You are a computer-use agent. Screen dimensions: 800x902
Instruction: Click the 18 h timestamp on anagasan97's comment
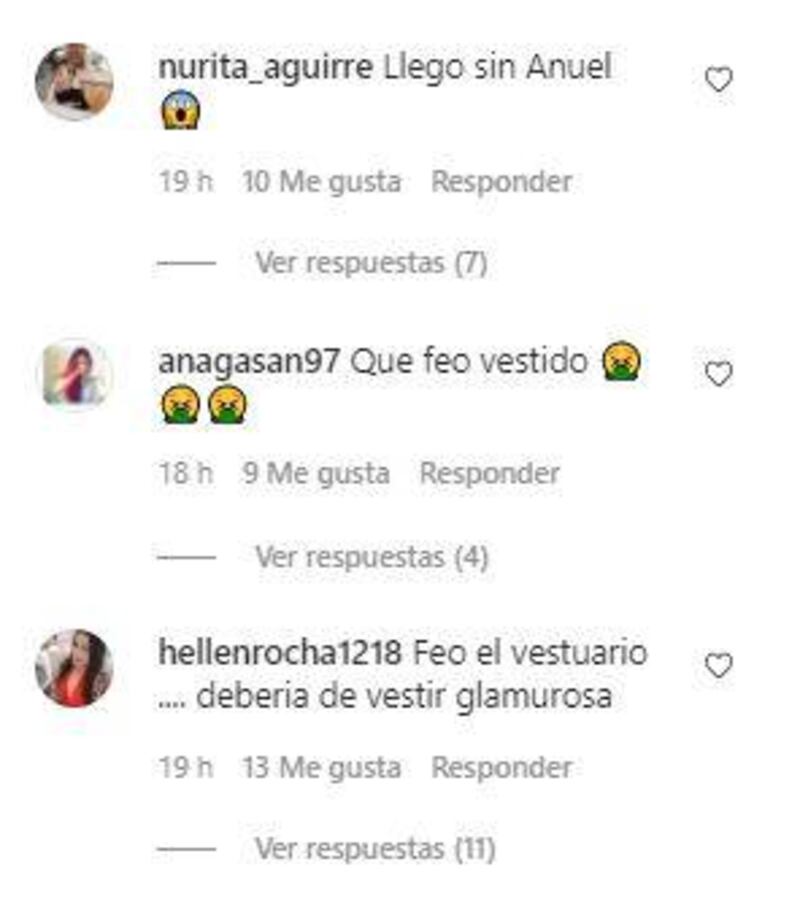(186, 473)
